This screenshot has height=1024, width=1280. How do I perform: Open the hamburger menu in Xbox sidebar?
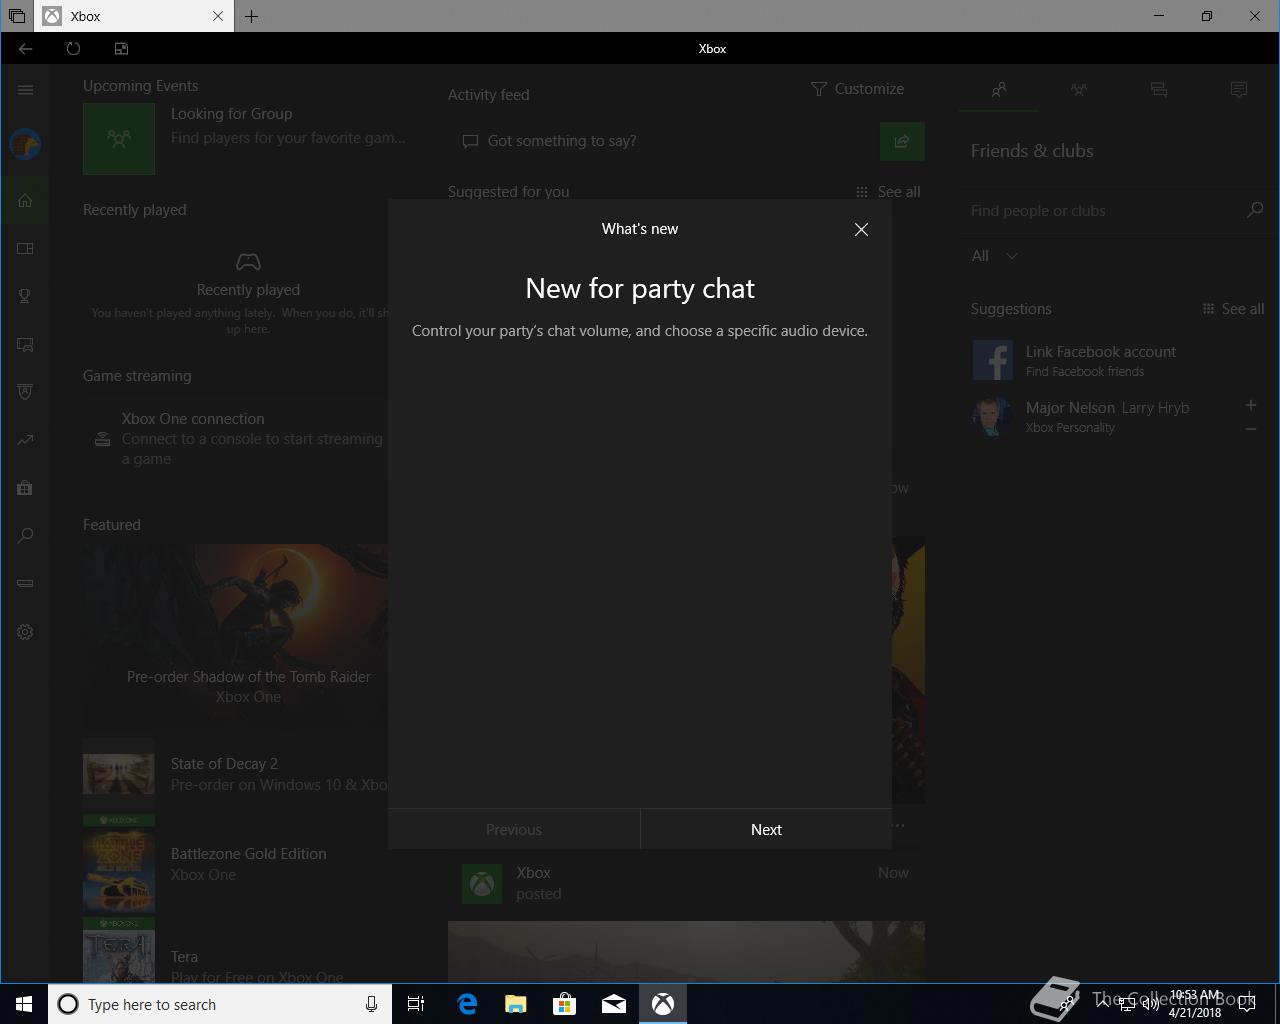(x=25, y=90)
